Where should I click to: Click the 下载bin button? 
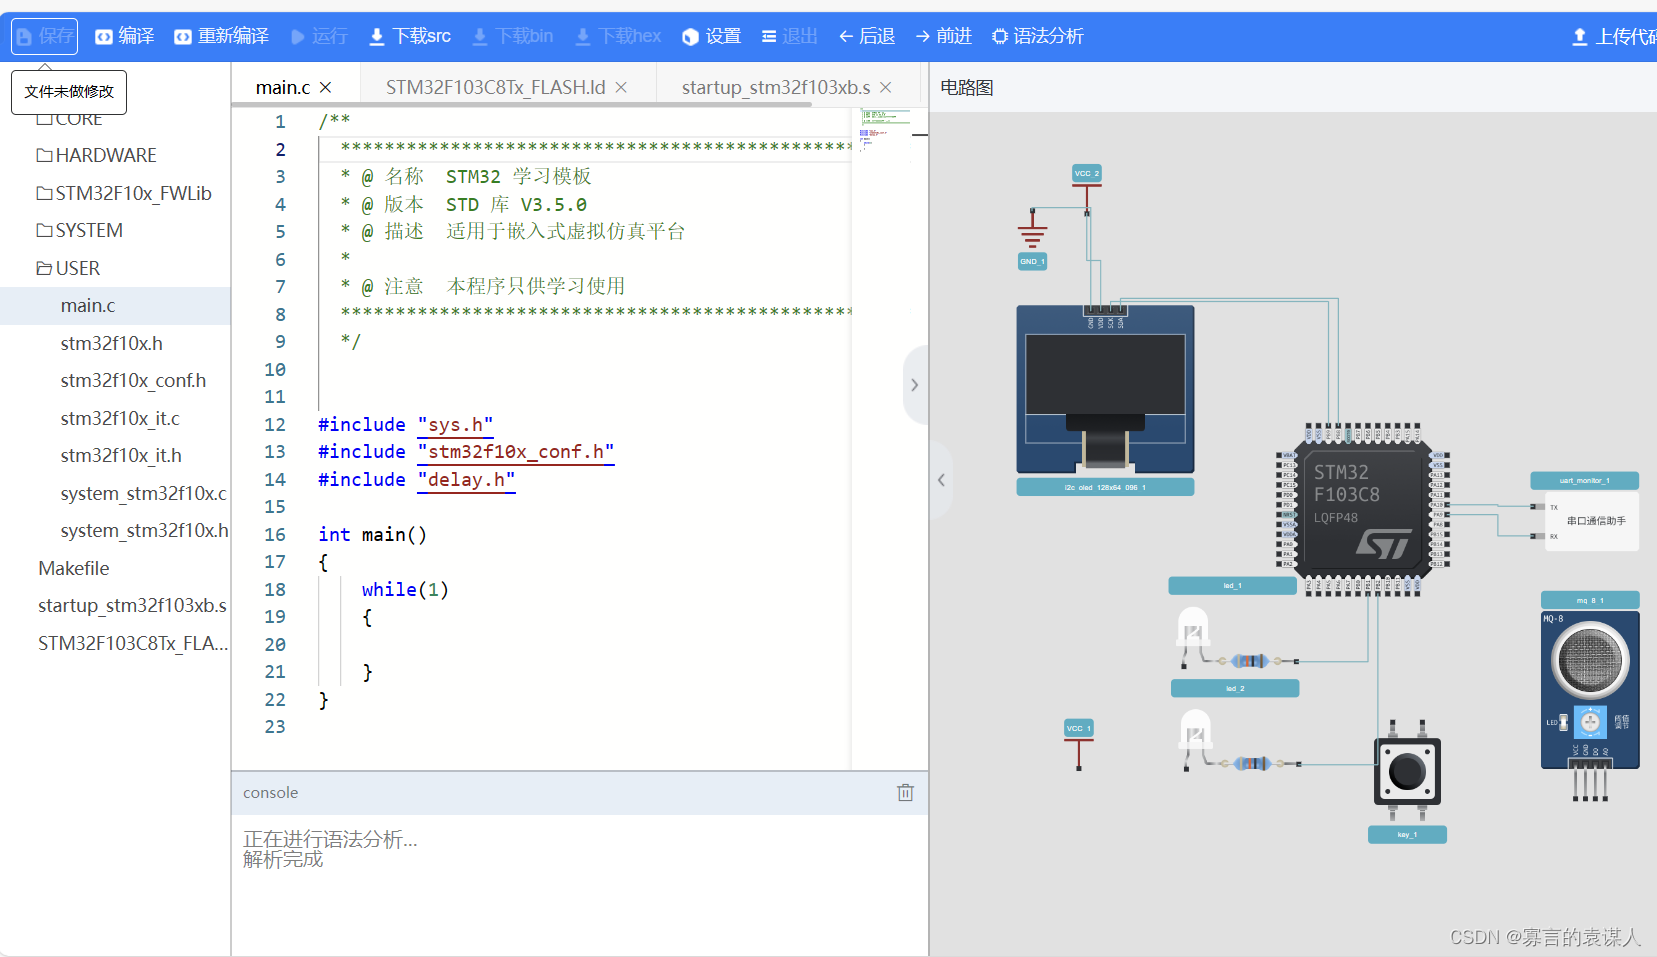(x=513, y=36)
